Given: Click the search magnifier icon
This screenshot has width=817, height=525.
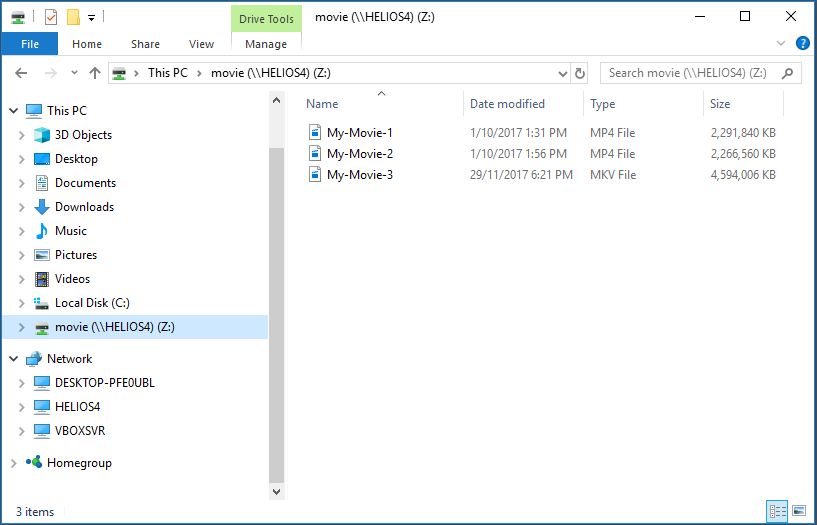Looking at the screenshot, I should [x=787, y=73].
